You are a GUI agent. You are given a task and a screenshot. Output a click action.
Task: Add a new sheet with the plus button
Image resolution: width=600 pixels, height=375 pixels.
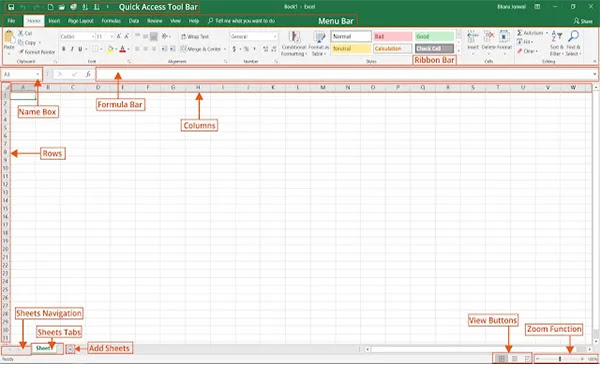[70, 349]
